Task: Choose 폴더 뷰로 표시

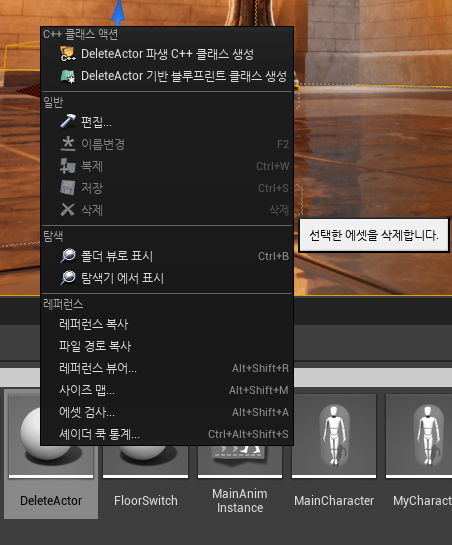Action: (167, 256)
